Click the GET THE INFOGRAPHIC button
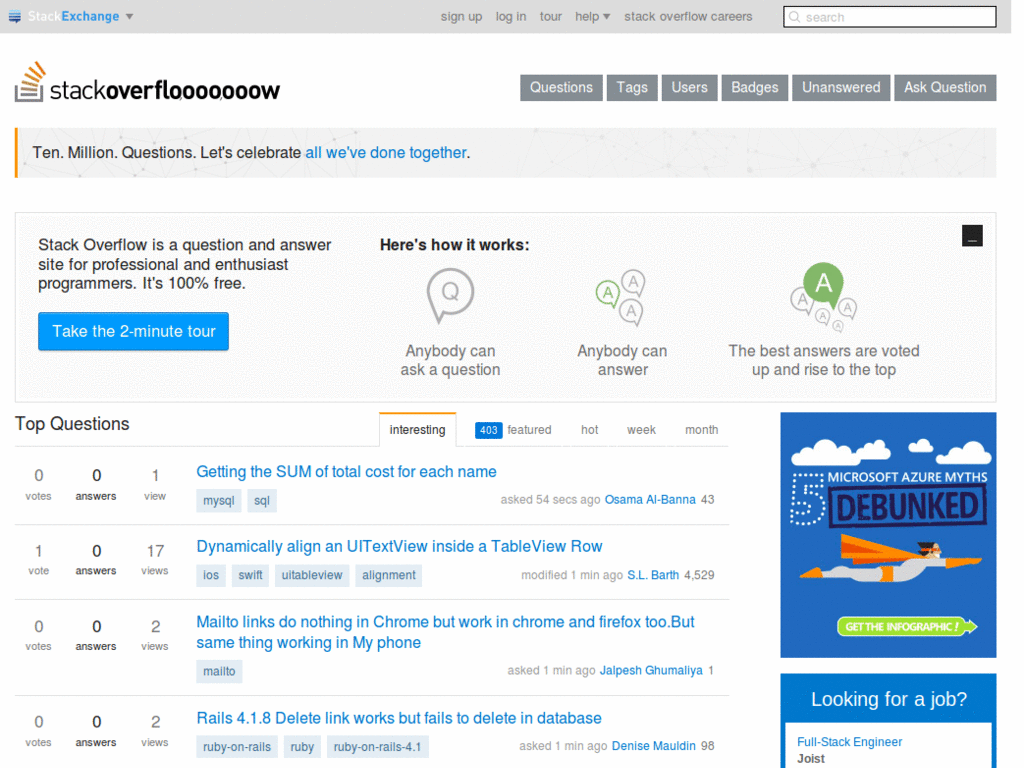 [x=907, y=627]
